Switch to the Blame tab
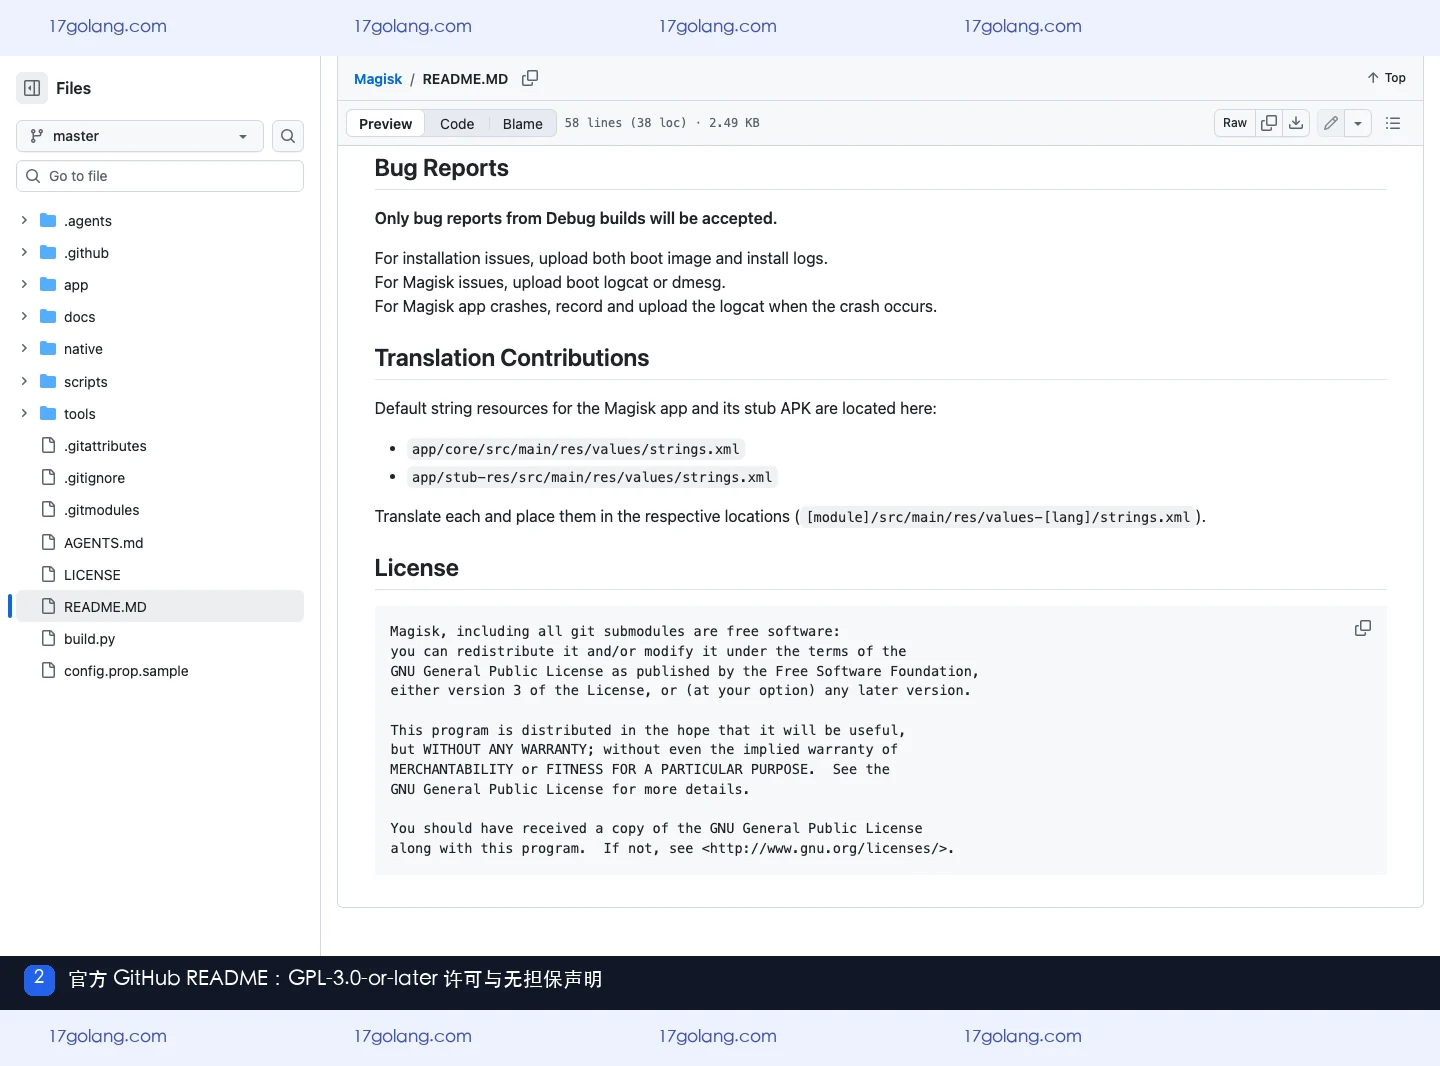 [x=523, y=124]
